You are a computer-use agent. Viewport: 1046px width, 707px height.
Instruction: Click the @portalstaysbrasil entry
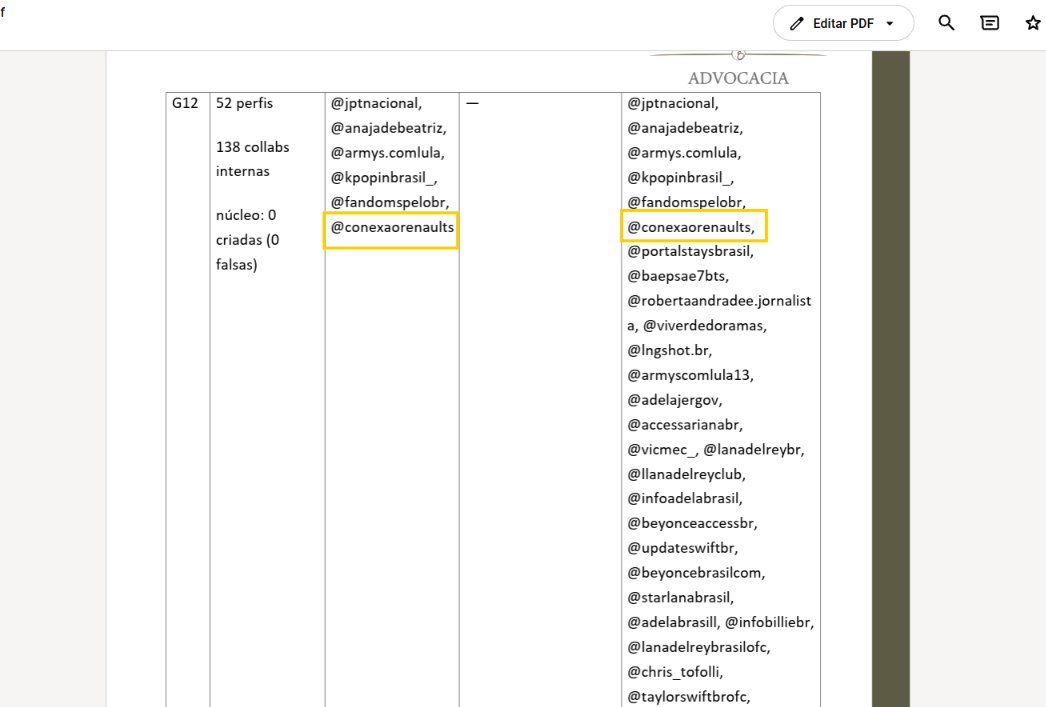pos(690,251)
